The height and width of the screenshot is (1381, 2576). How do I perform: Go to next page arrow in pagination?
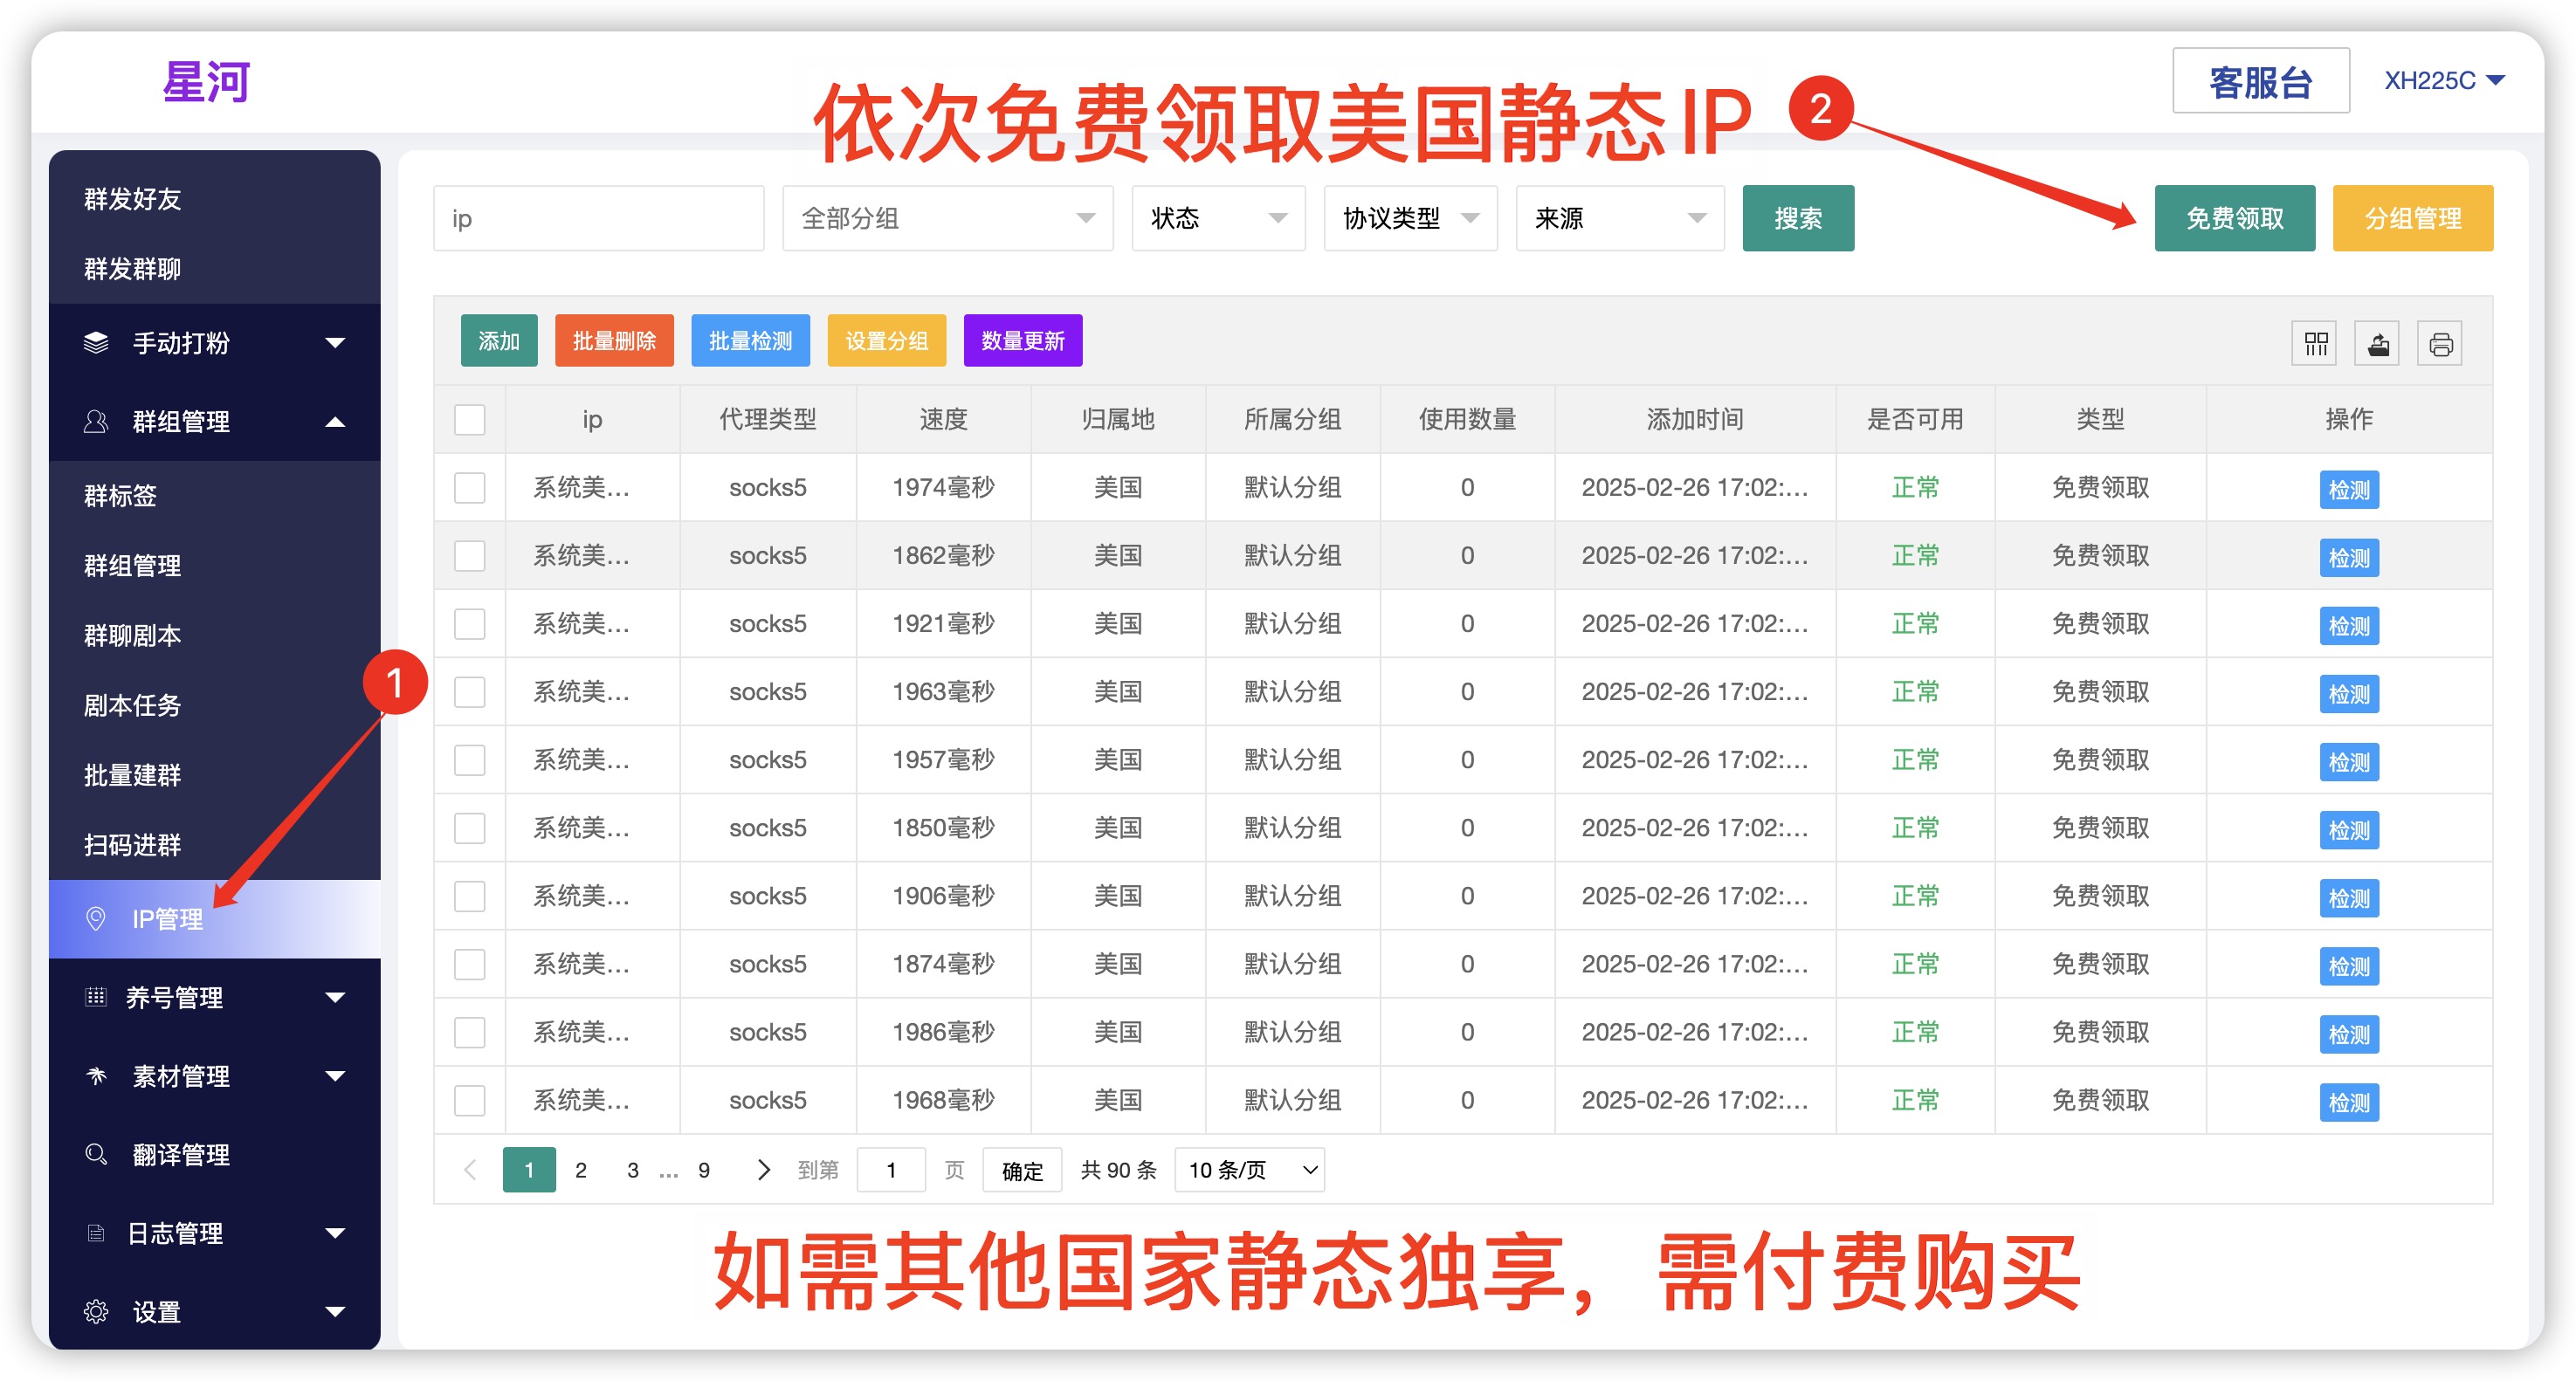click(x=763, y=1169)
